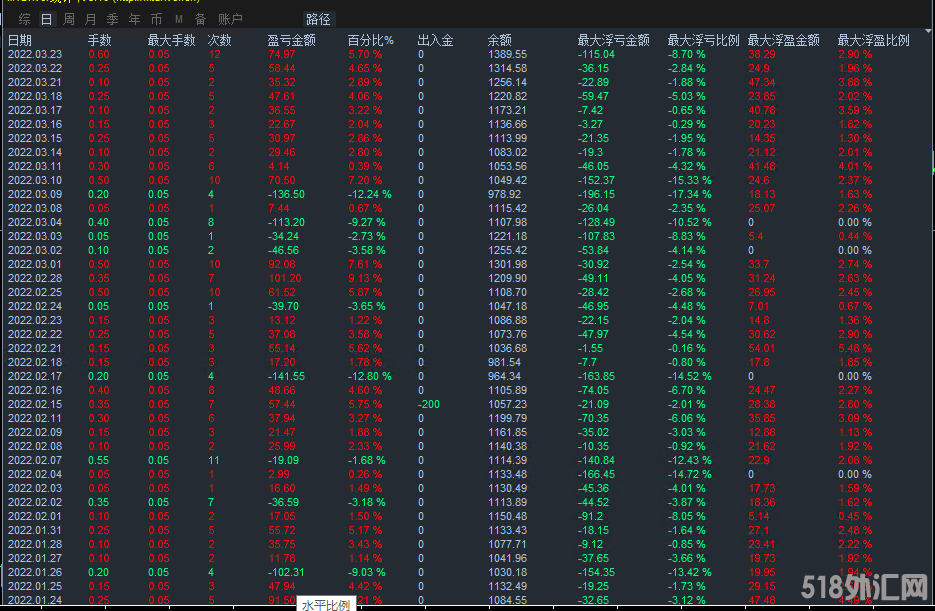Click the M tab
Viewport: 935px width, 611px height.
178,19
